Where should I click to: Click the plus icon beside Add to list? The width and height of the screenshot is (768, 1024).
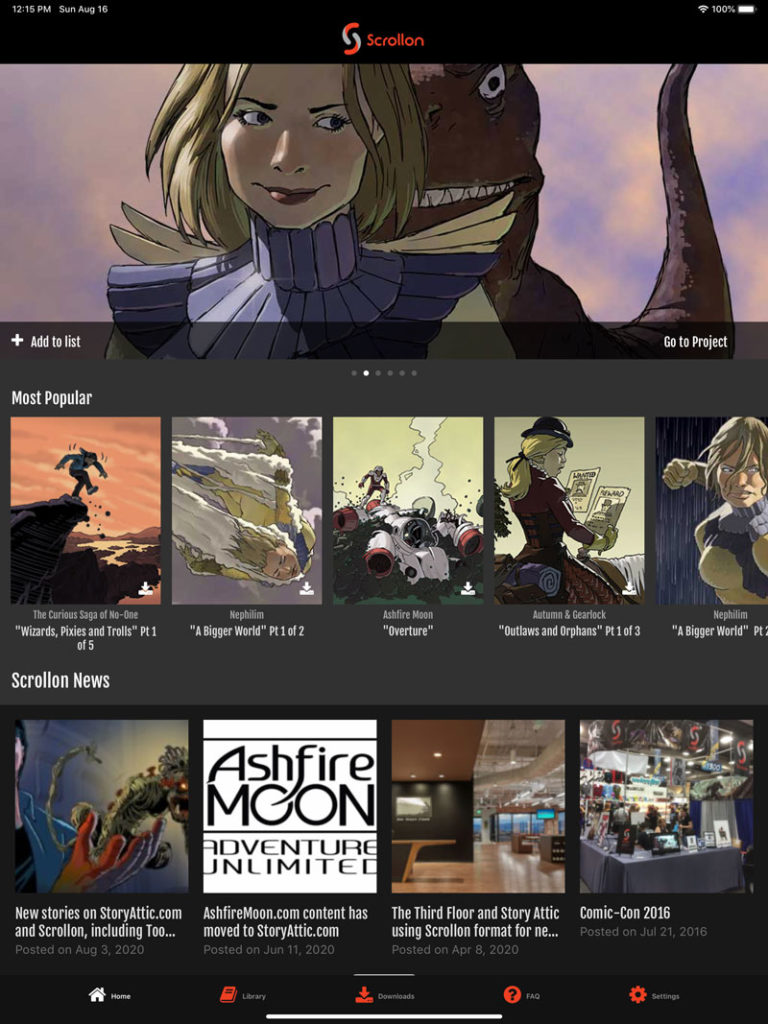point(17,340)
